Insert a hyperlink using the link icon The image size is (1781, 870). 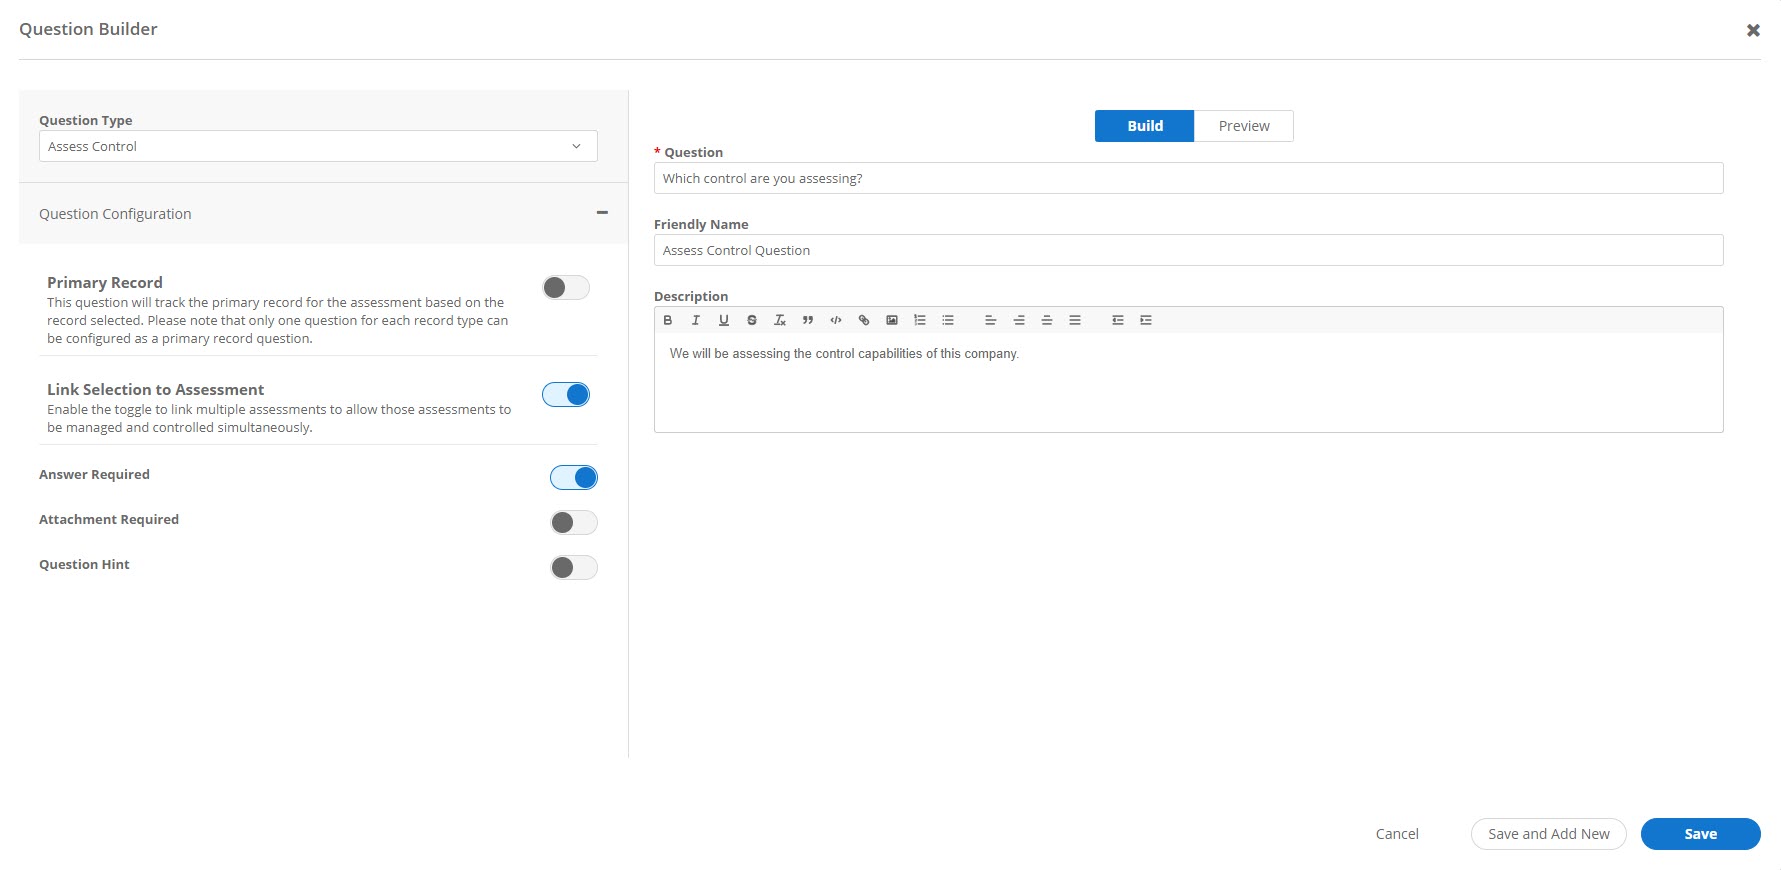pos(864,320)
